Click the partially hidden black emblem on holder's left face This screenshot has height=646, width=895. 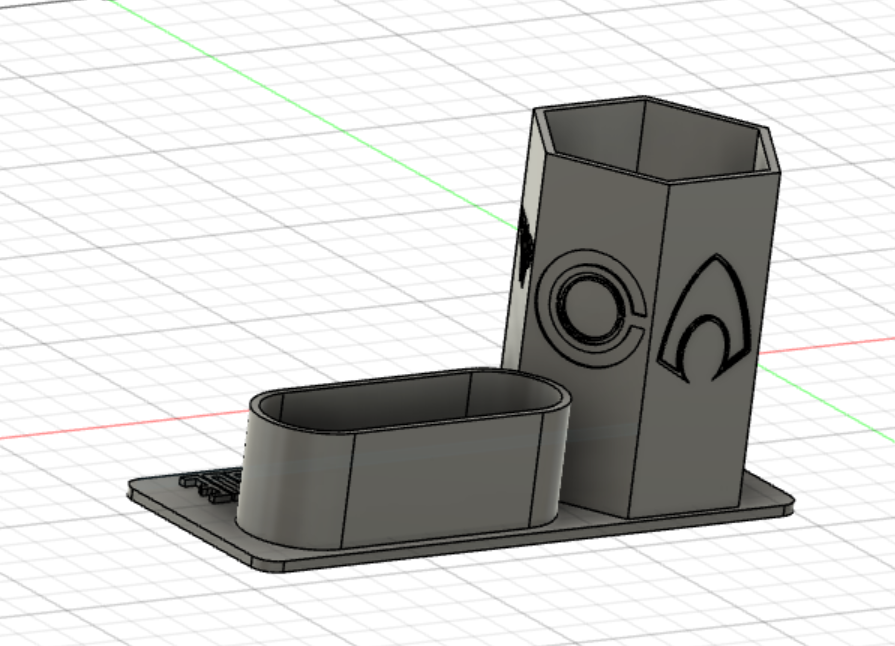click(525, 247)
